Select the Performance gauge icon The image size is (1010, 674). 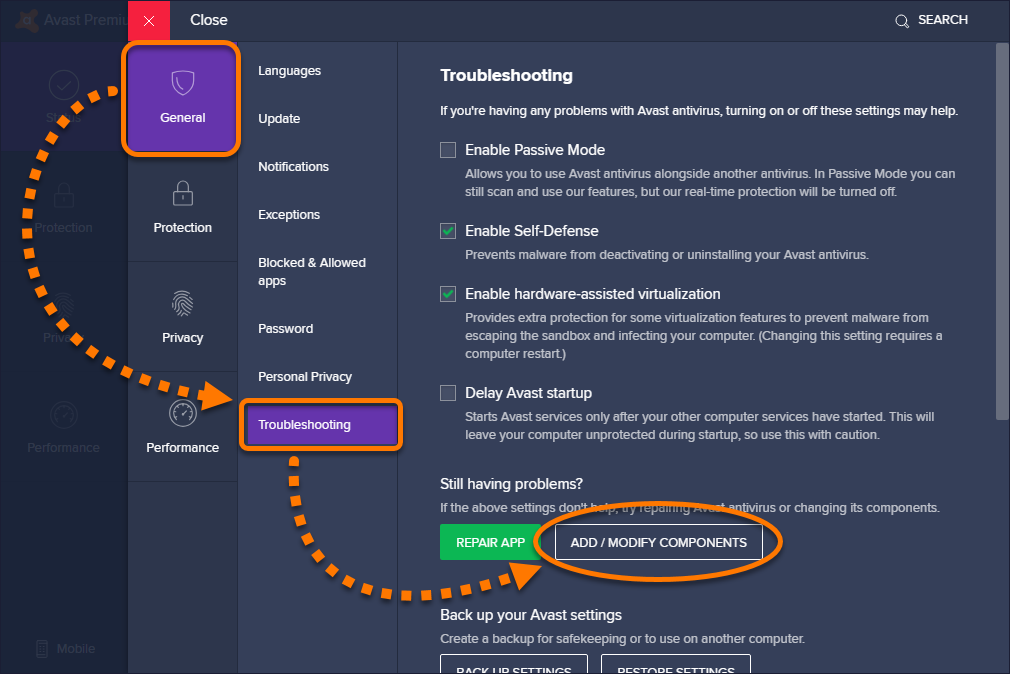click(182, 413)
